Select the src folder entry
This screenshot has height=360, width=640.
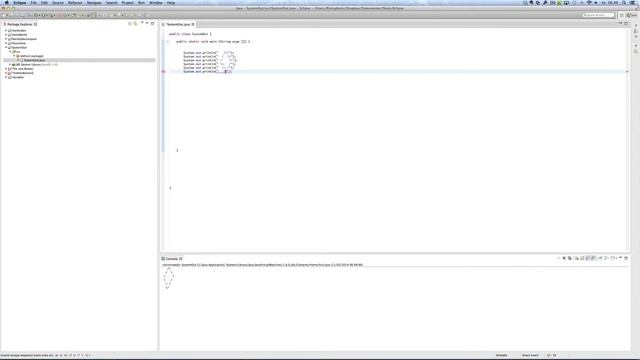click(16, 52)
